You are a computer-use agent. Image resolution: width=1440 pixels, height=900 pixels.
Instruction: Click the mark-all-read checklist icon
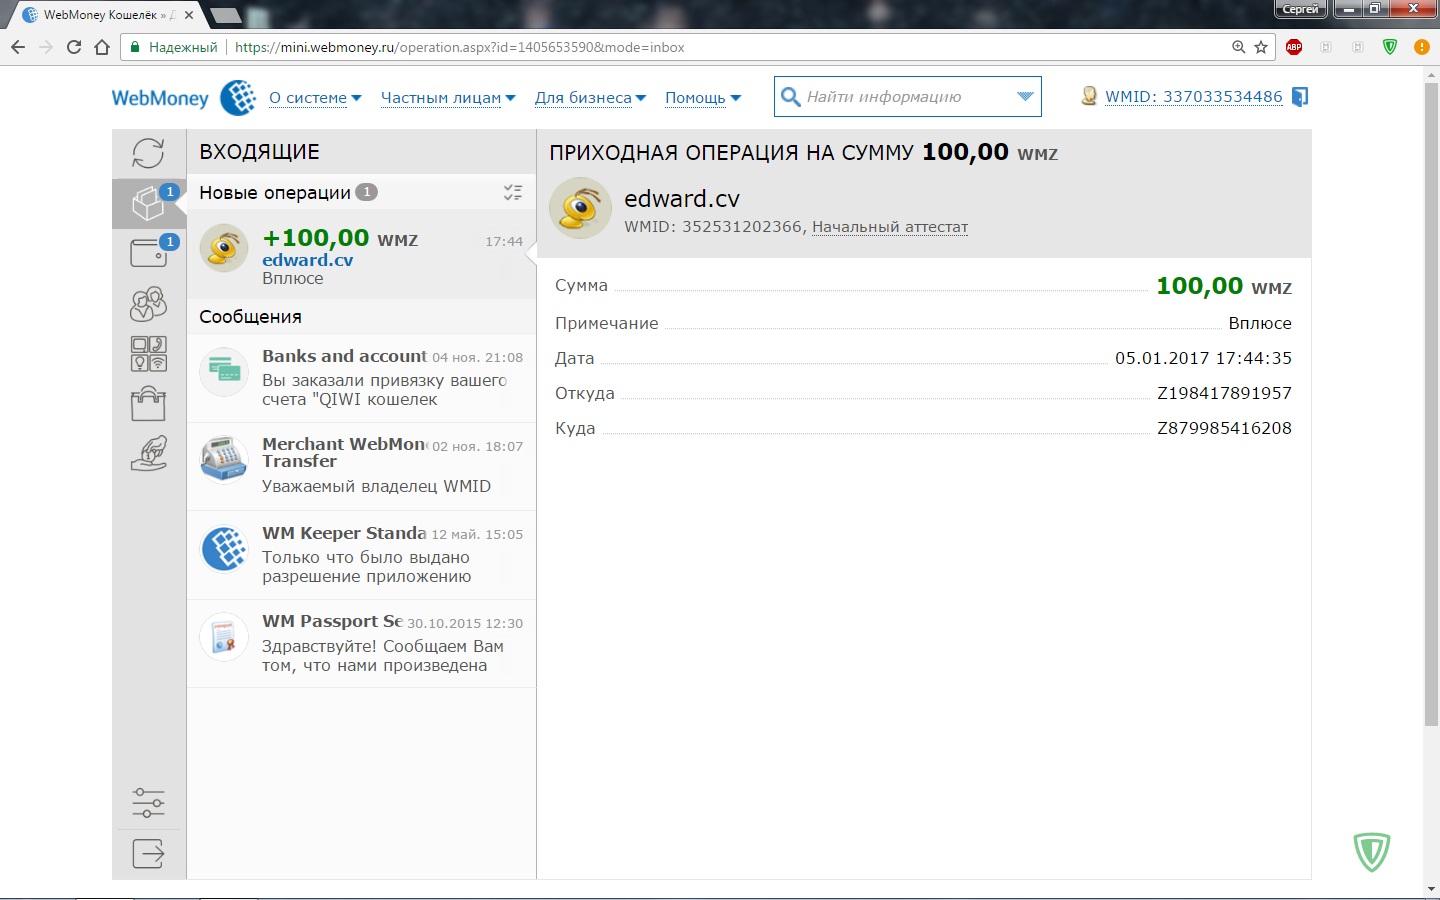pyautogui.click(x=513, y=193)
